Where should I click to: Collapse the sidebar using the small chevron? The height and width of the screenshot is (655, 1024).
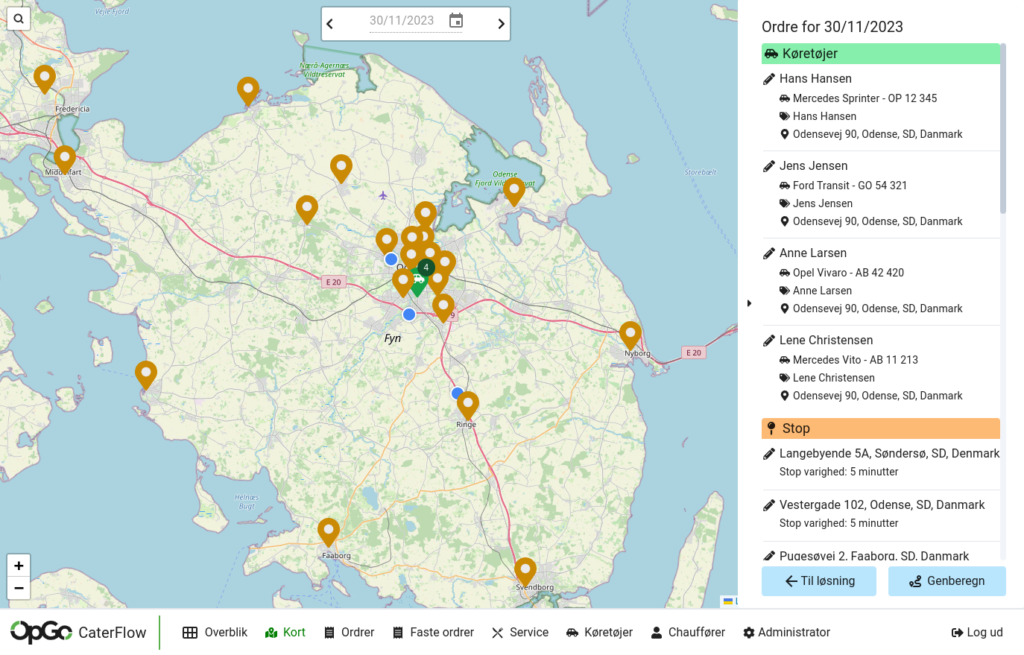click(750, 302)
